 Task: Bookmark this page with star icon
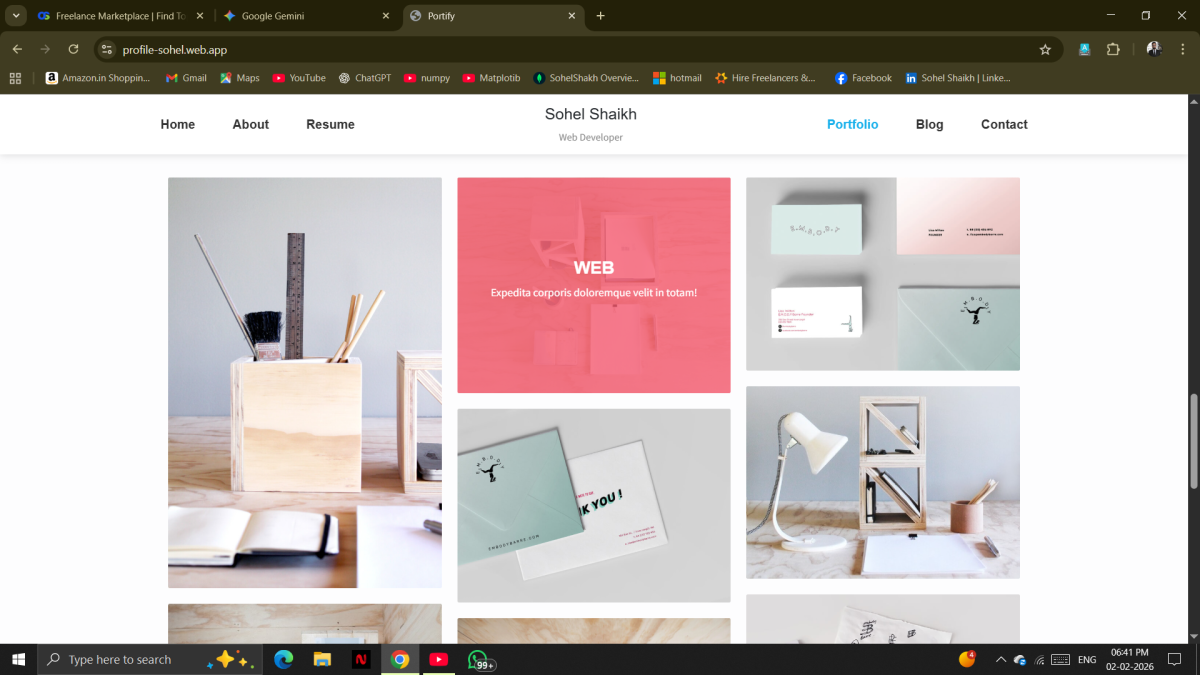click(x=1045, y=49)
